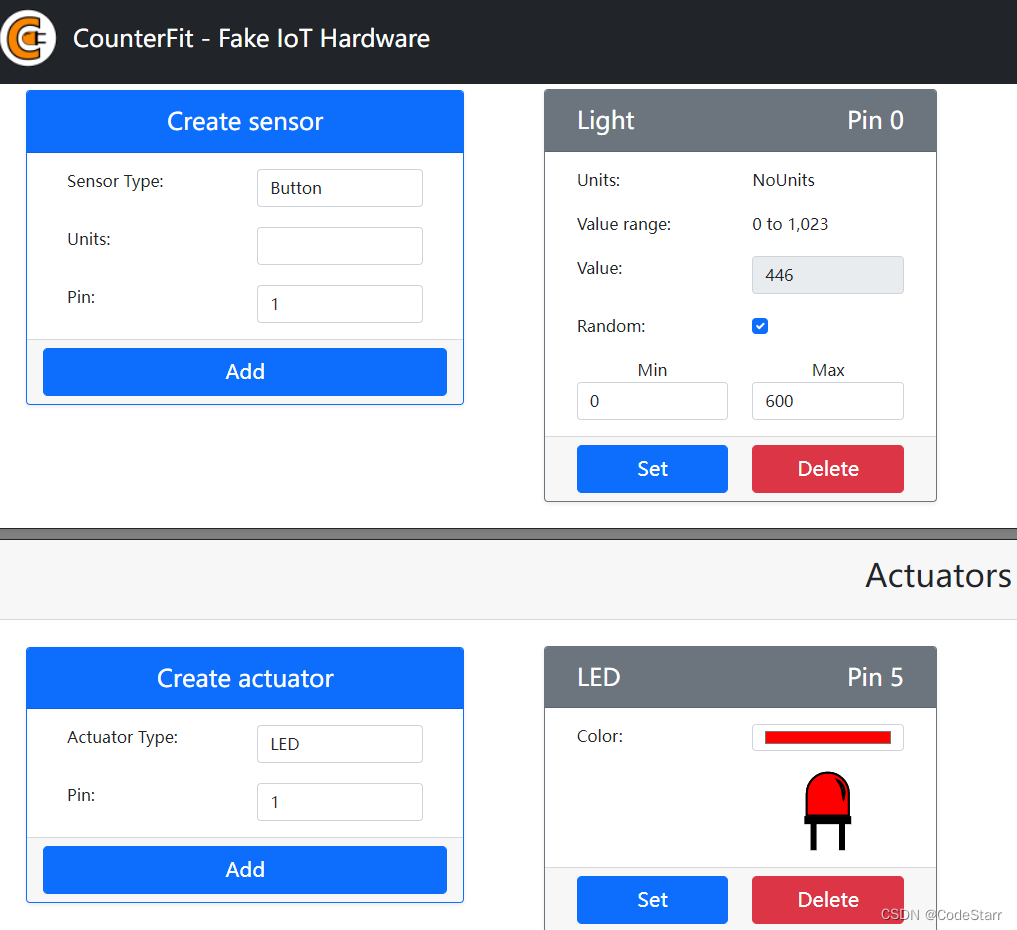
Task: Click the Actuators section heading
Action: 938,576
